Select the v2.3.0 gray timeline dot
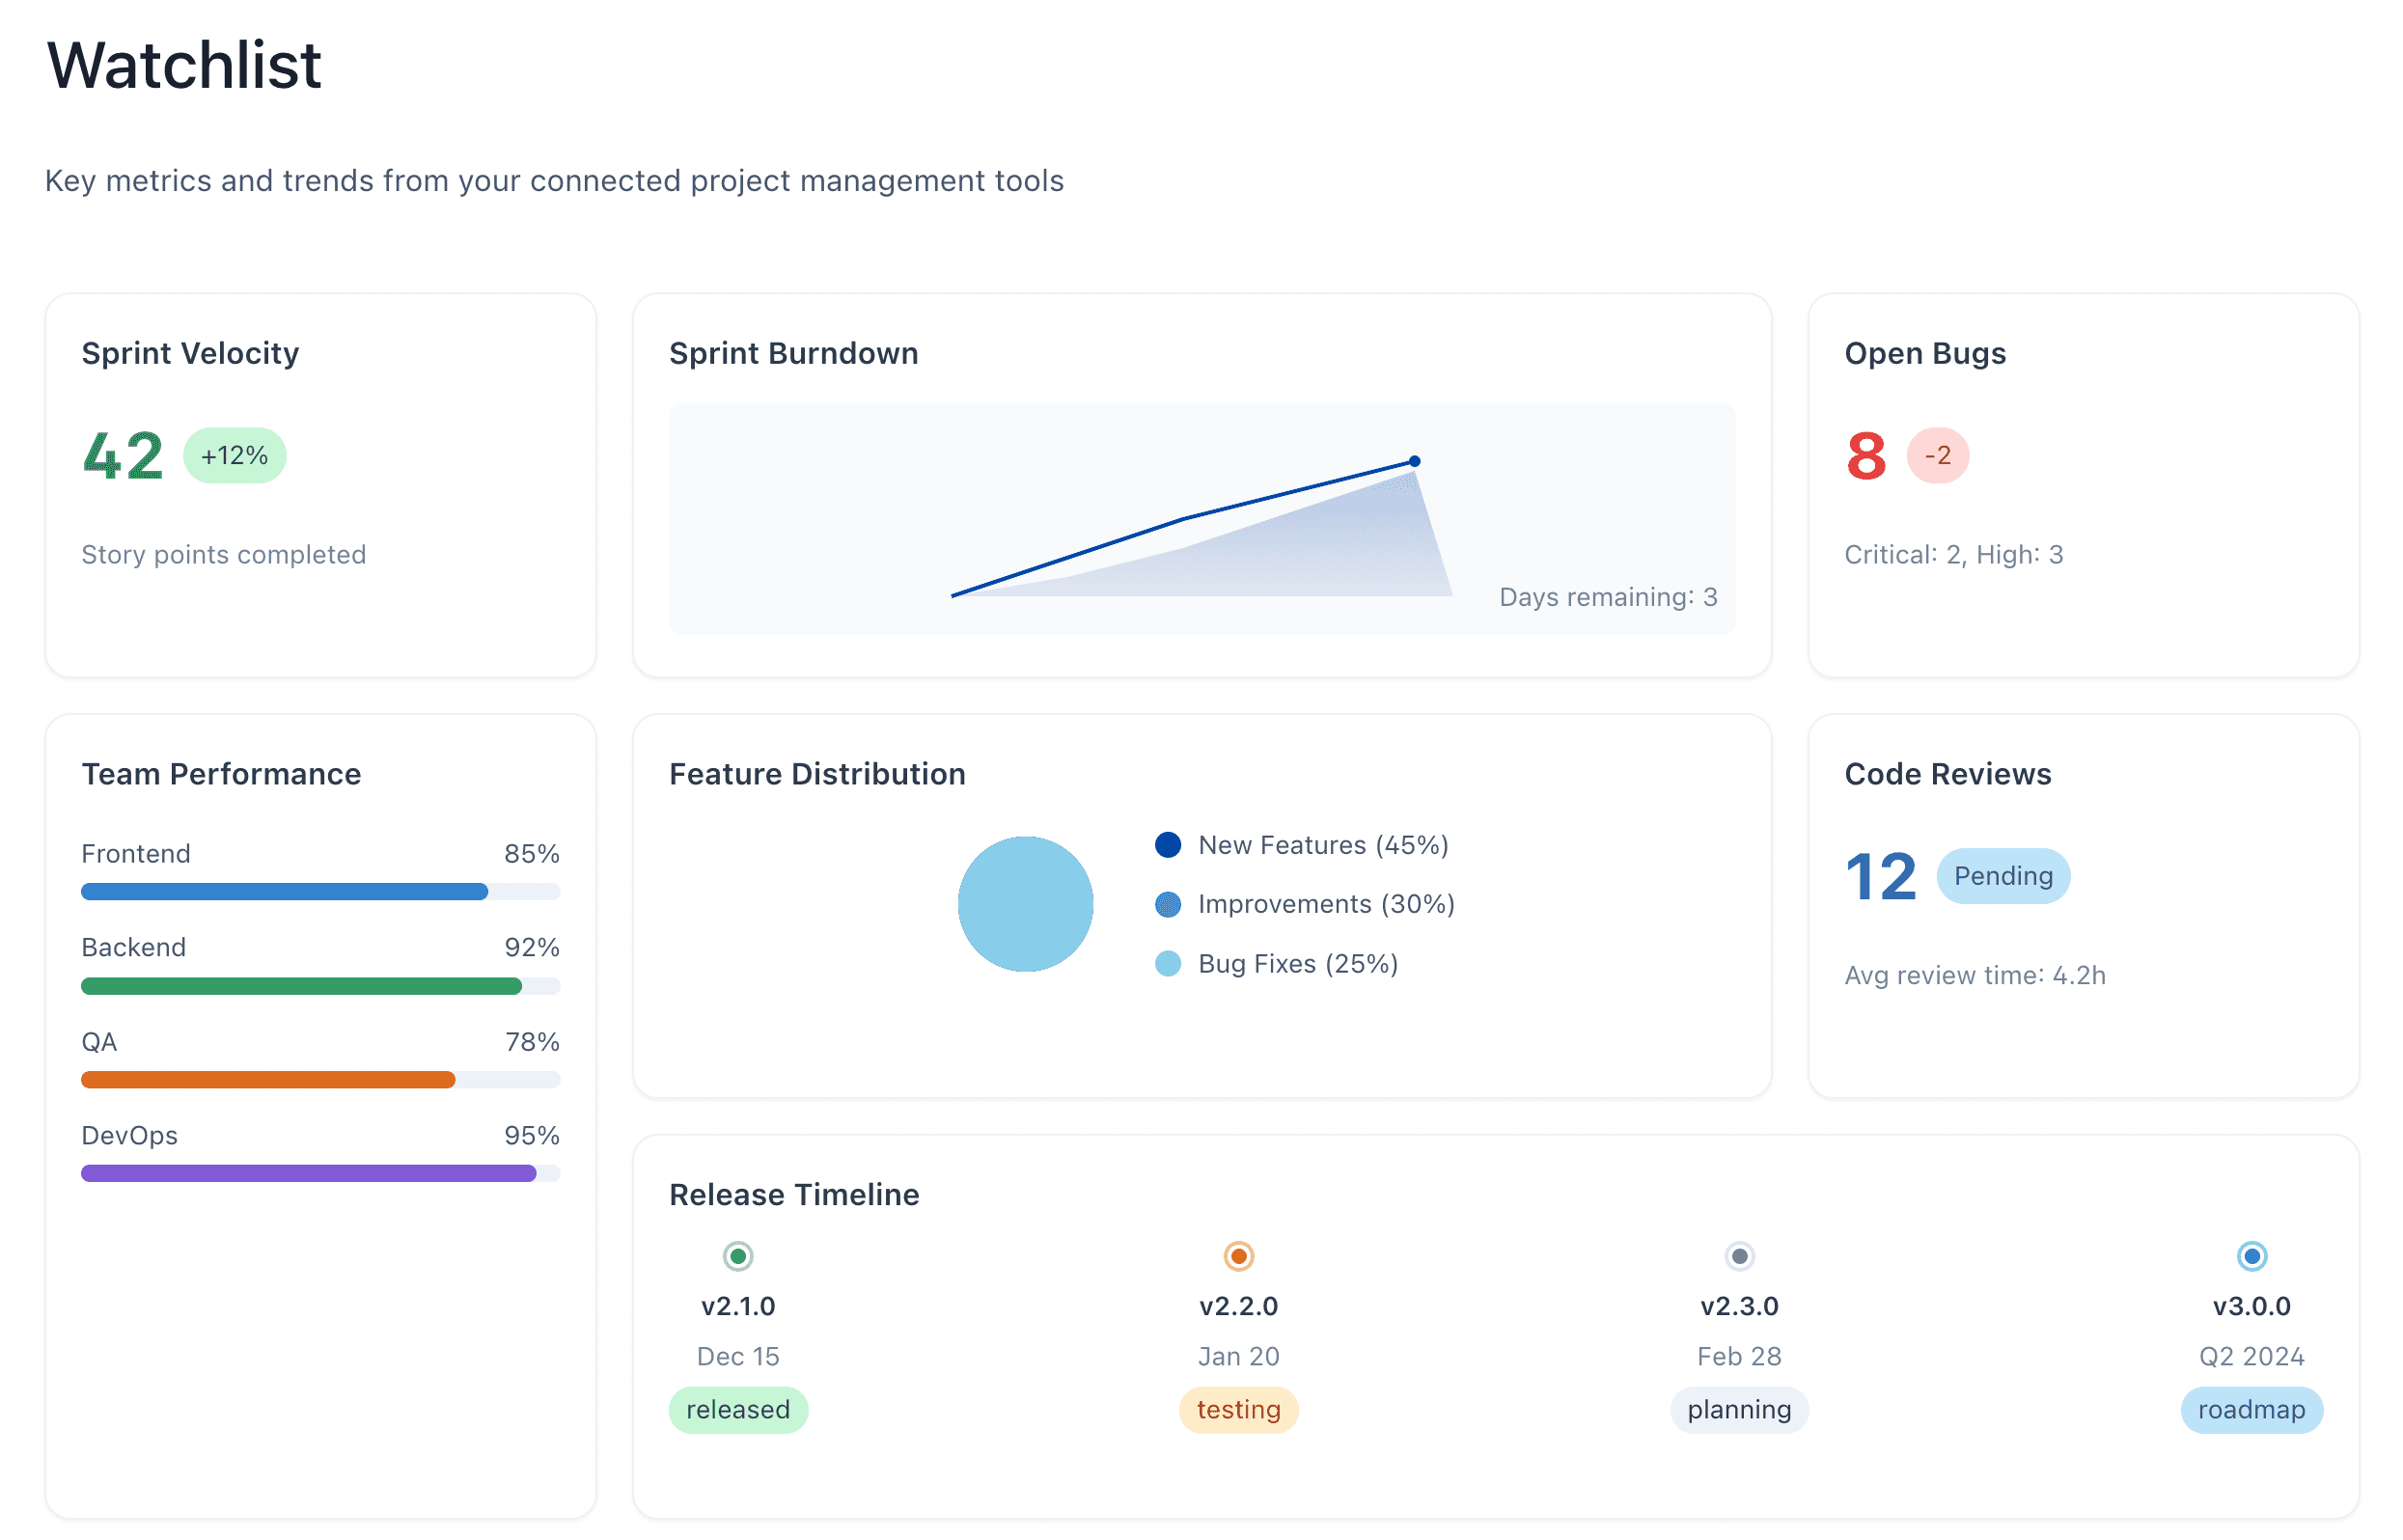The image size is (2403, 1540). click(x=1740, y=1256)
